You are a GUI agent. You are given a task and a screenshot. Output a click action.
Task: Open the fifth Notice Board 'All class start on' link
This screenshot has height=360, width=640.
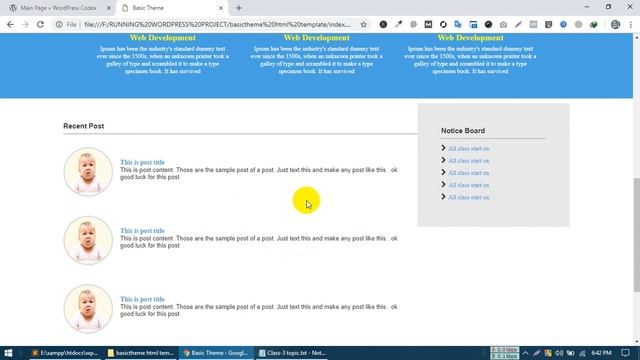[469, 198]
